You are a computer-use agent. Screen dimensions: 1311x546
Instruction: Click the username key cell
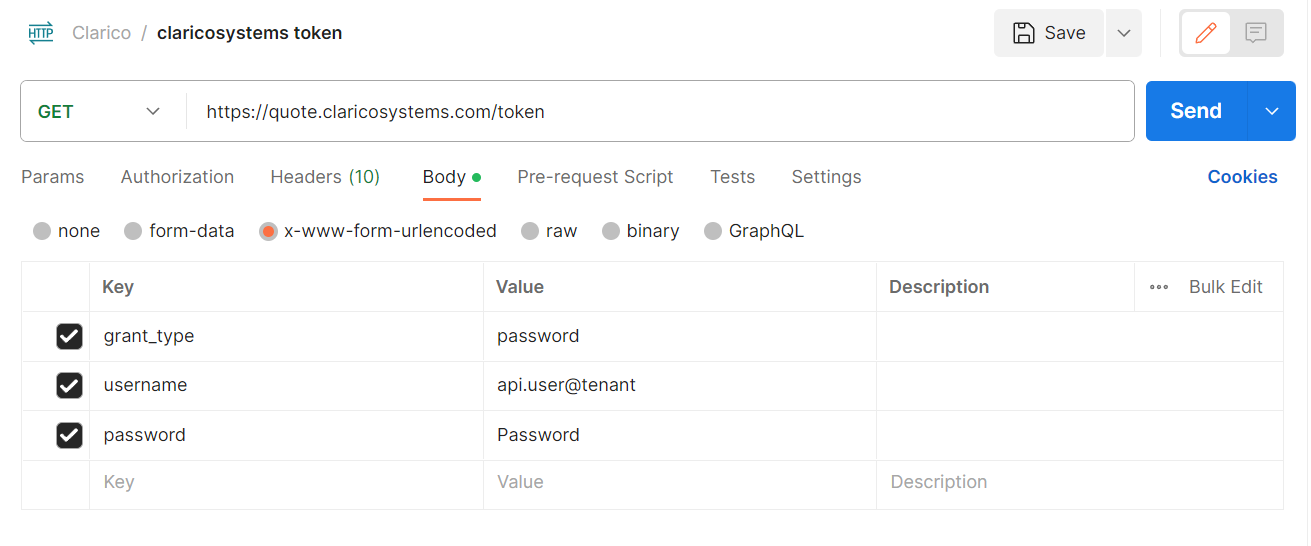tap(286, 385)
